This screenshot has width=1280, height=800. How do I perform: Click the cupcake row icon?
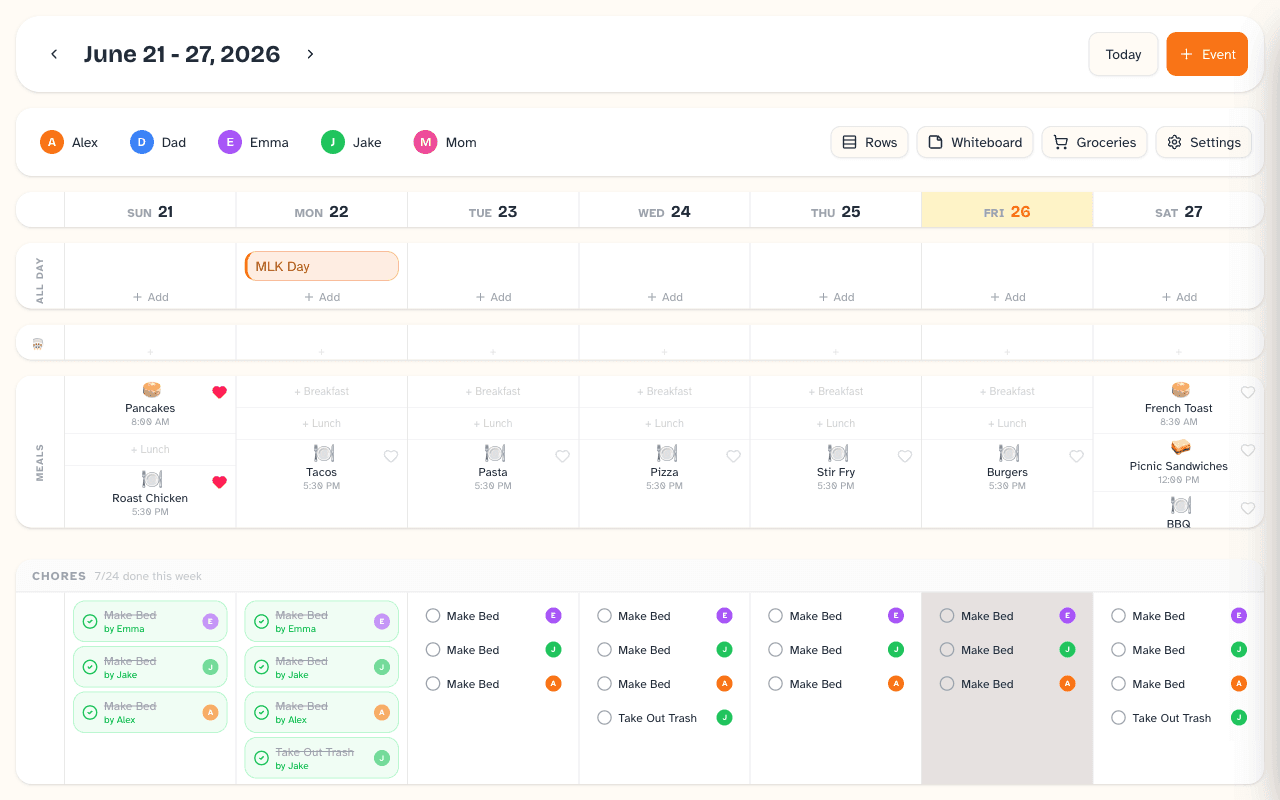click(x=38, y=343)
